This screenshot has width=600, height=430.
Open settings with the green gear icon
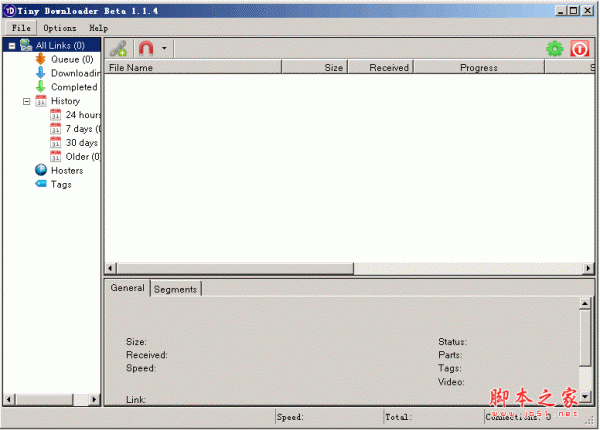[x=554, y=49]
